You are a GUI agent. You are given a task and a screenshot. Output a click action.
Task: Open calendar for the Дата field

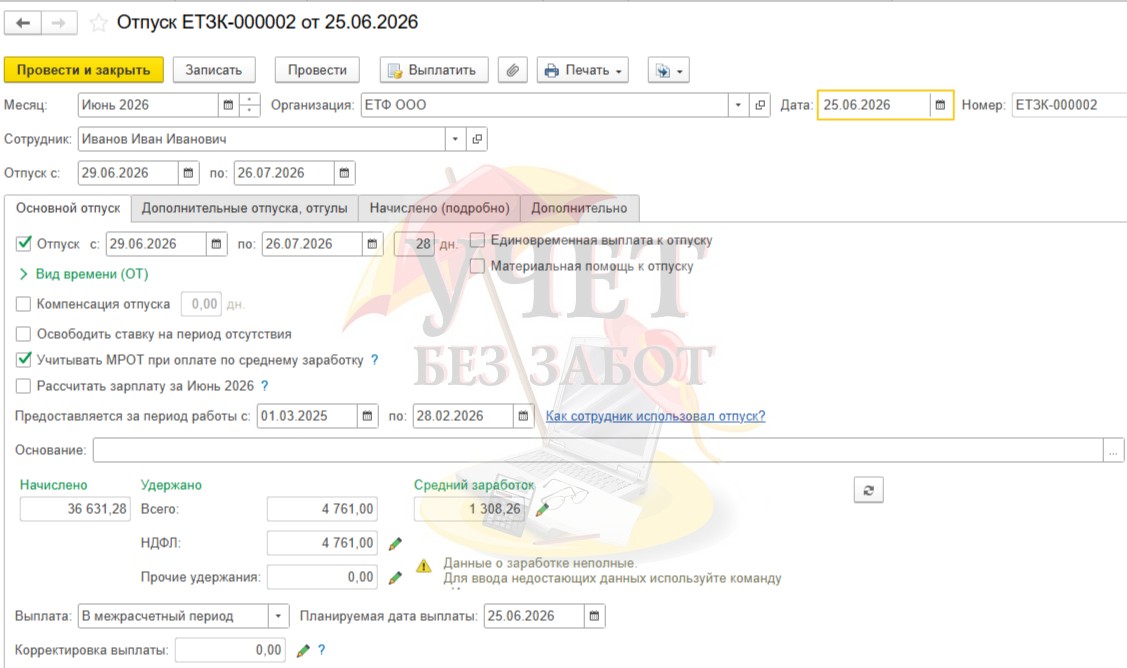tap(939, 105)
